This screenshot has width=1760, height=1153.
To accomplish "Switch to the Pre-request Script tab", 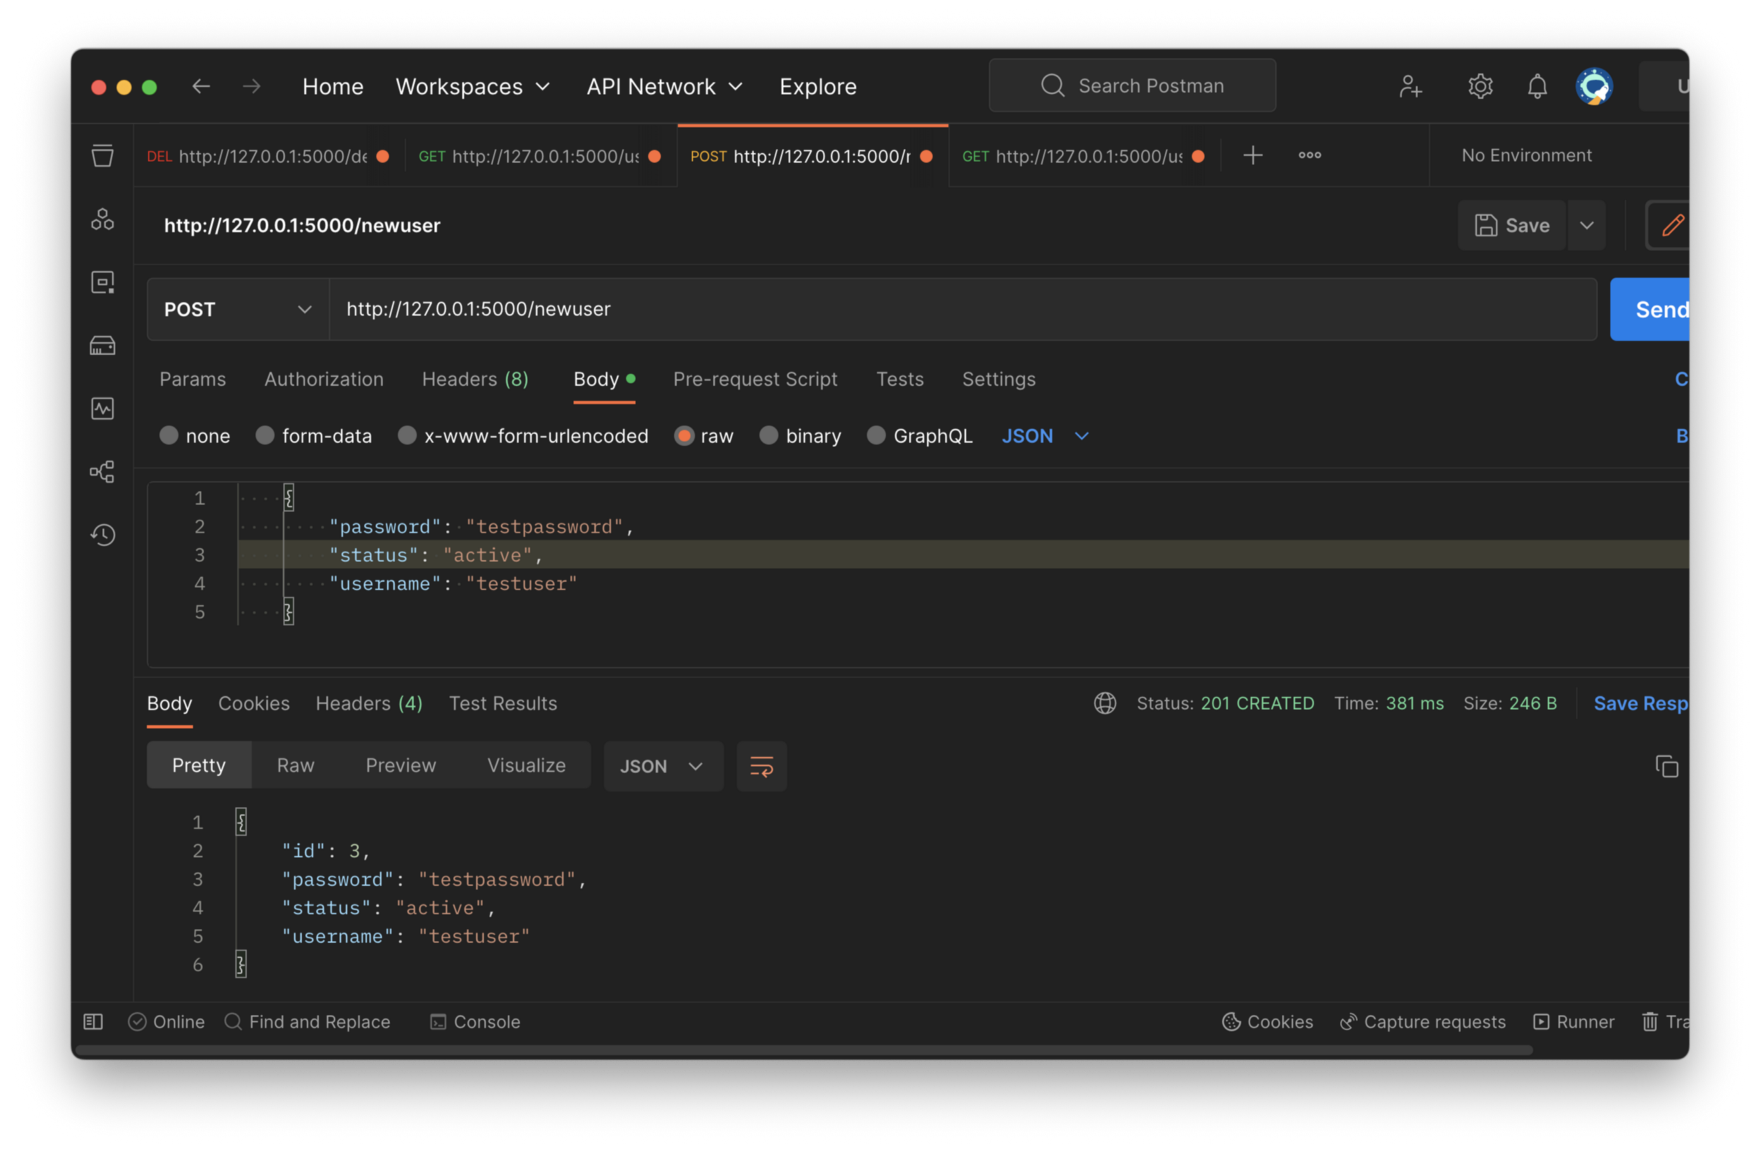I will pyautogui.click(x=755, y=379).
